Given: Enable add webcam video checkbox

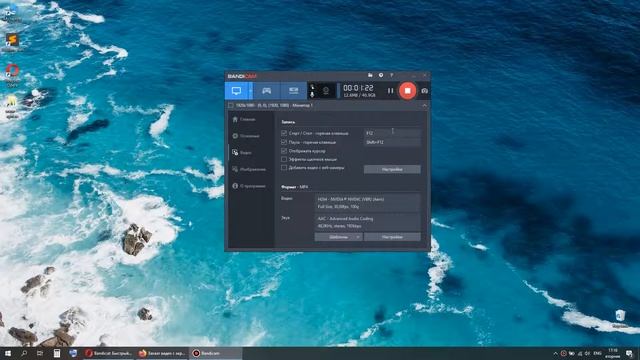Looking at the screenshot, I should 284,168.
